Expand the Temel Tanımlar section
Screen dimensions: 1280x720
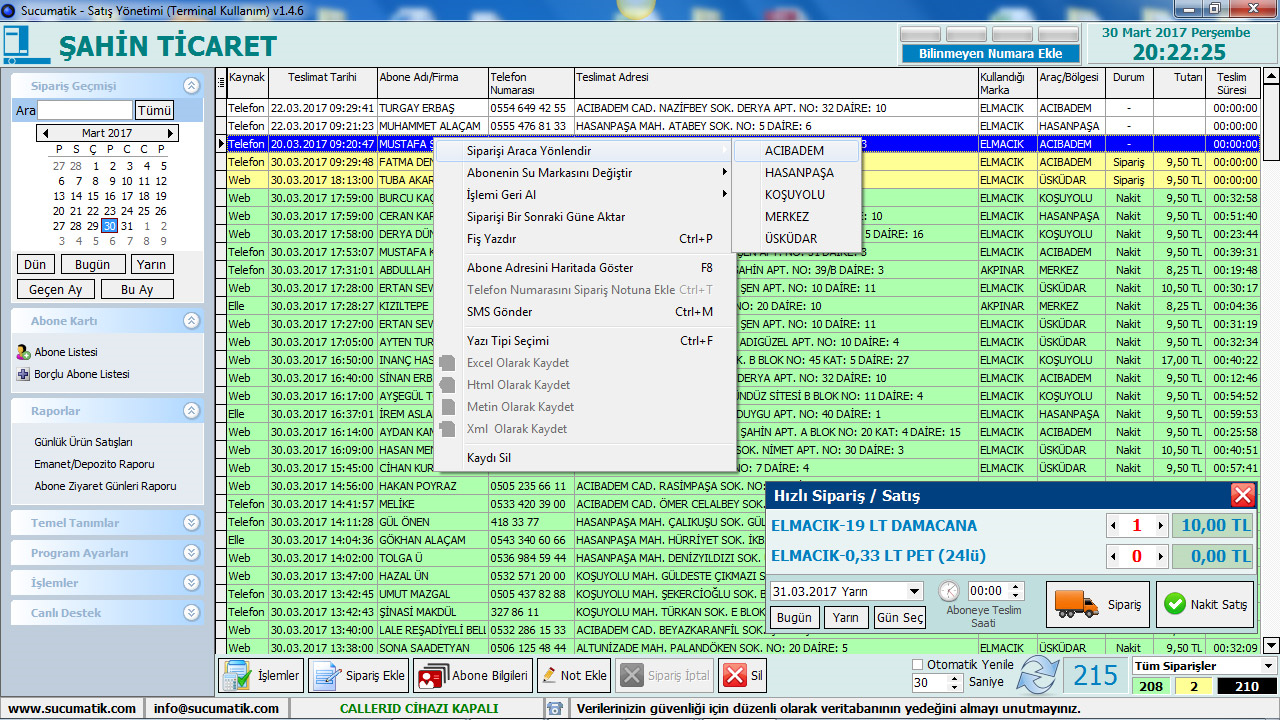pyautogui.click(x=191, y=522)
